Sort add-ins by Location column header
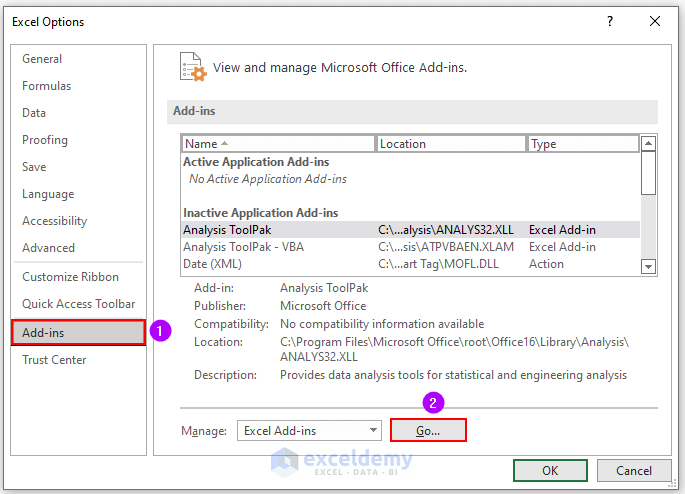 (450, 144)
